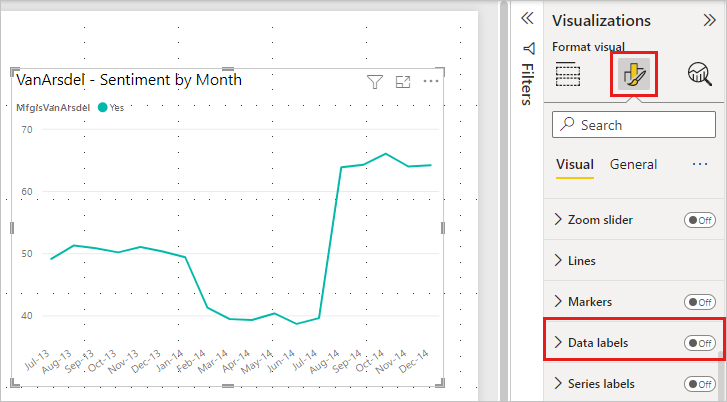The width and height of the screenshot is (727, 402).
Task: Open the Build visual fields icon
Action: point(568,74)
